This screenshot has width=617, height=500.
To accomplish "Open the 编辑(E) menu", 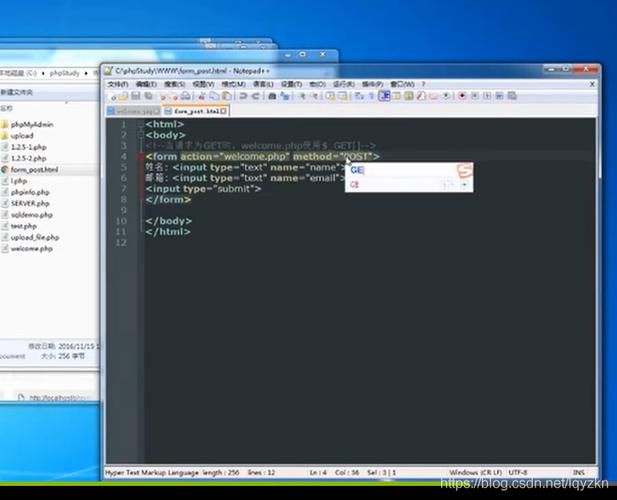I will [146, 84].
